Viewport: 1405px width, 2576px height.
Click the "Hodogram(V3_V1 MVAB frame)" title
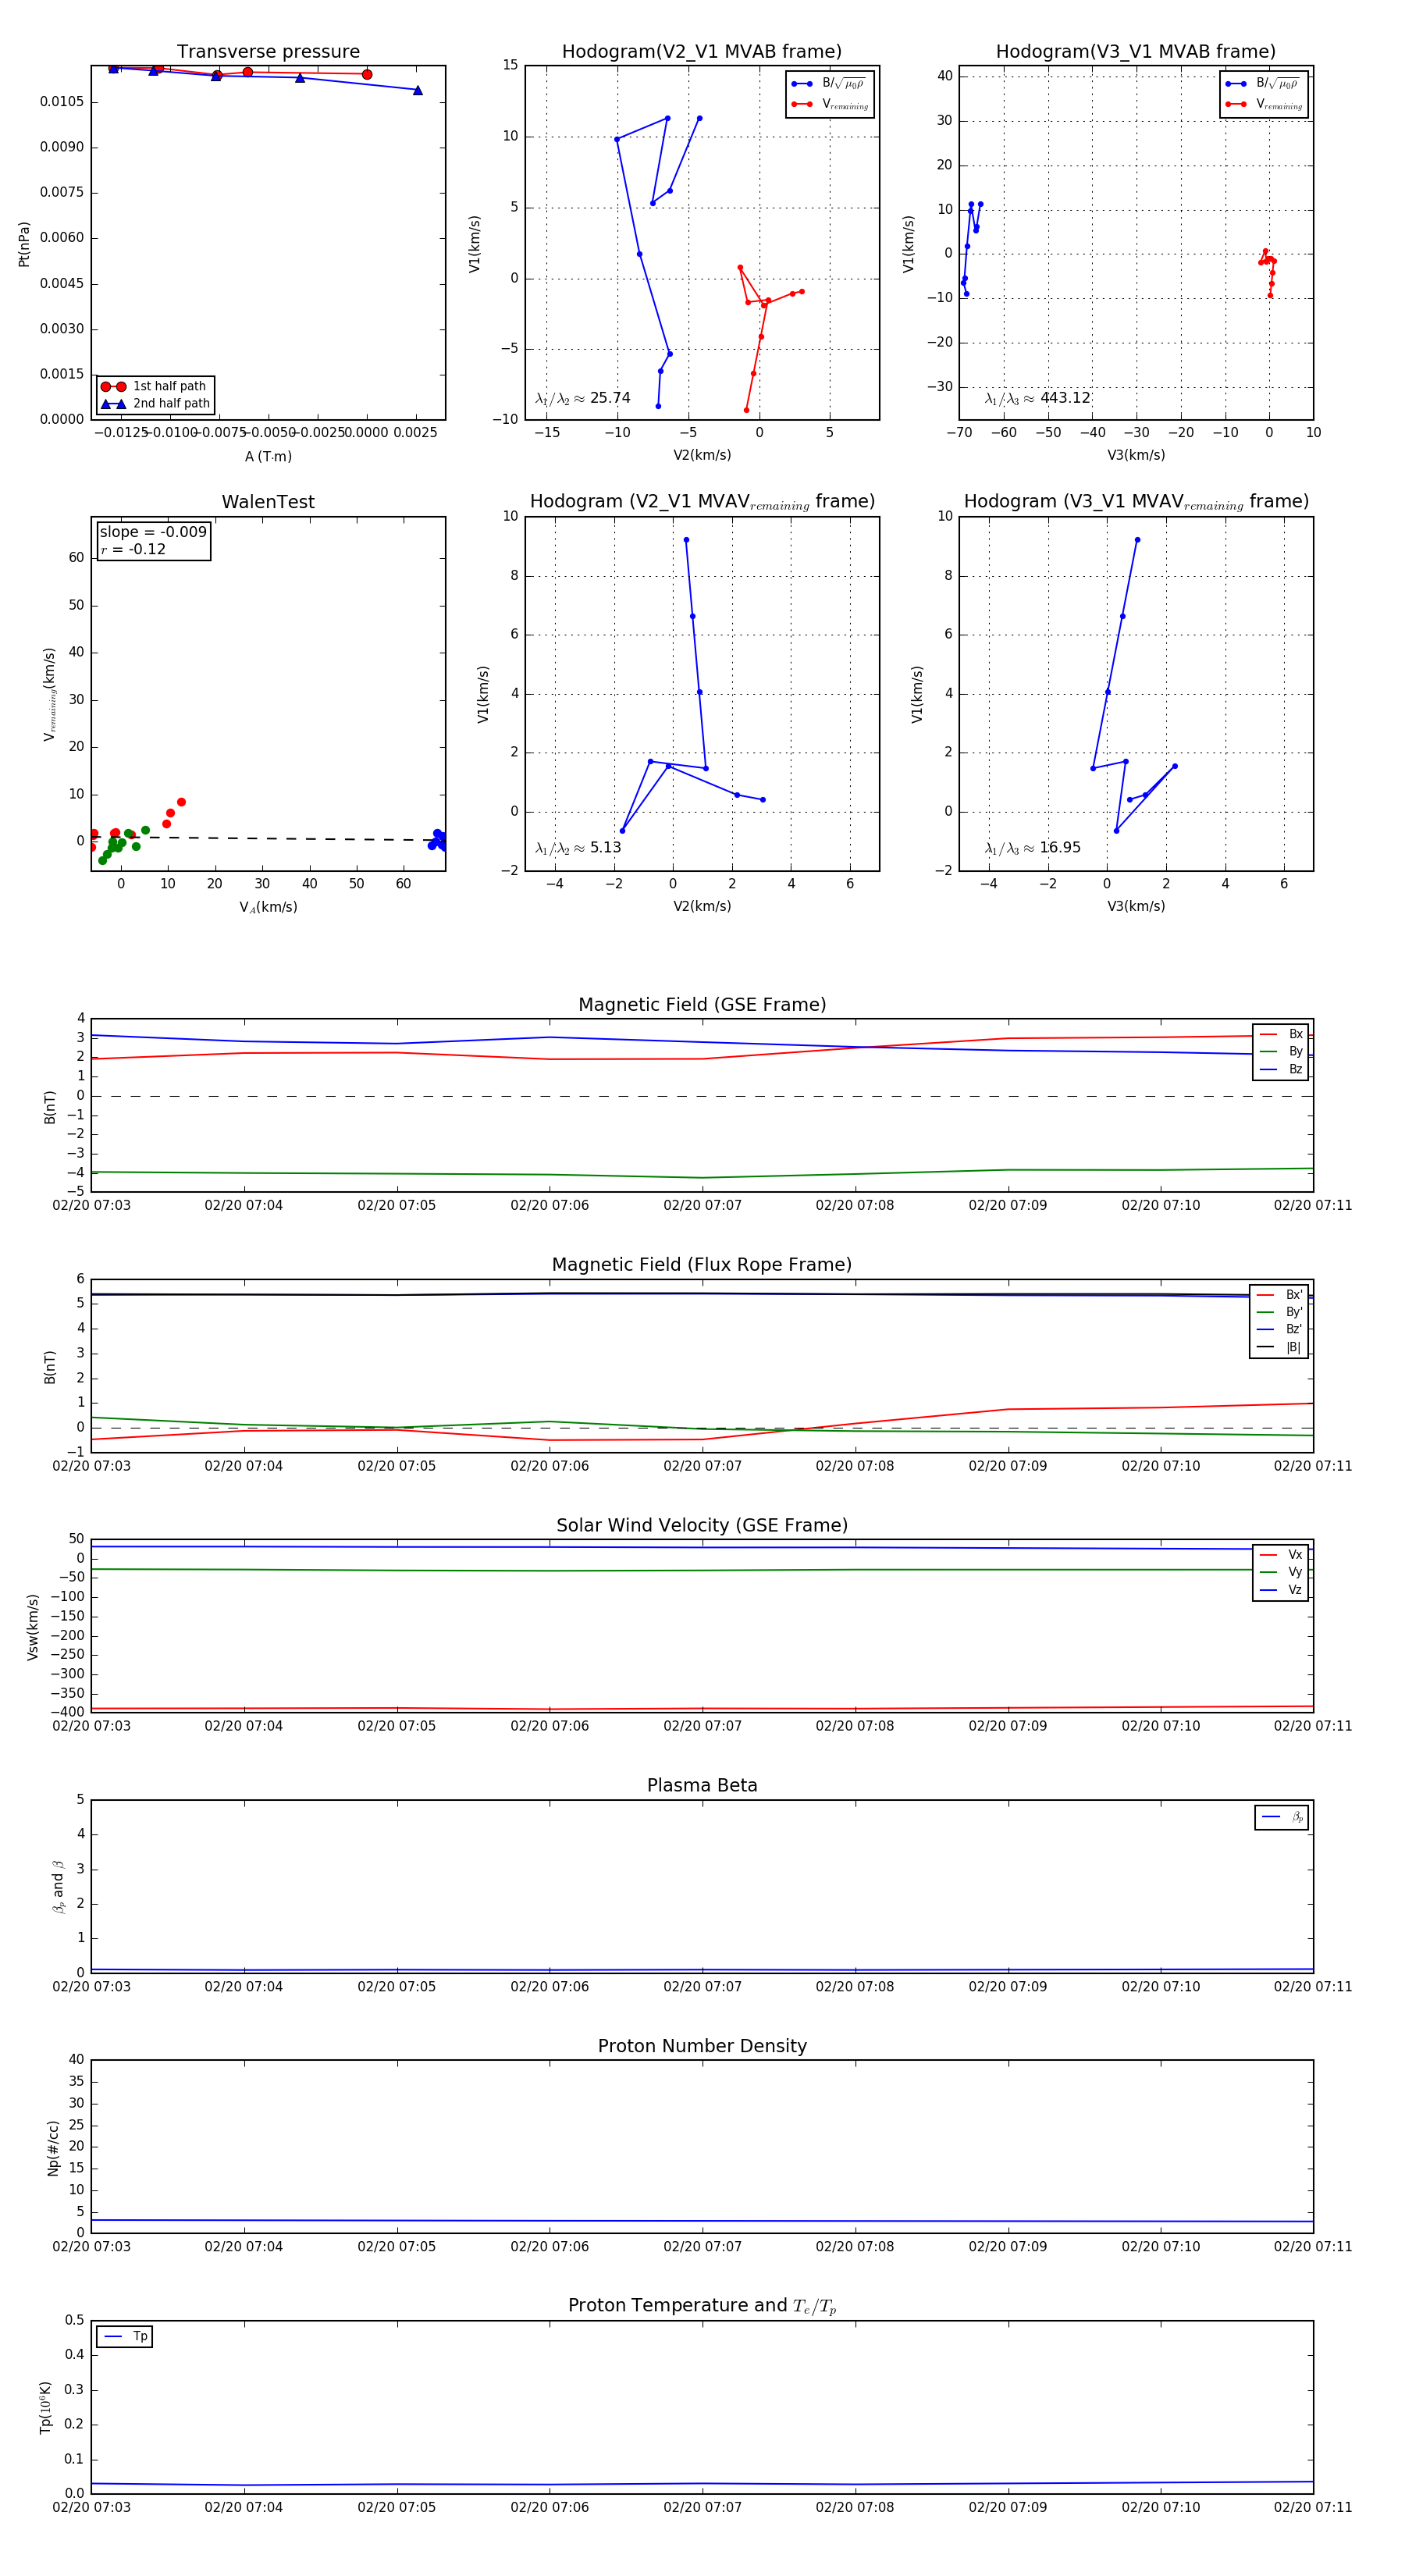click(x=1136, y=52)
